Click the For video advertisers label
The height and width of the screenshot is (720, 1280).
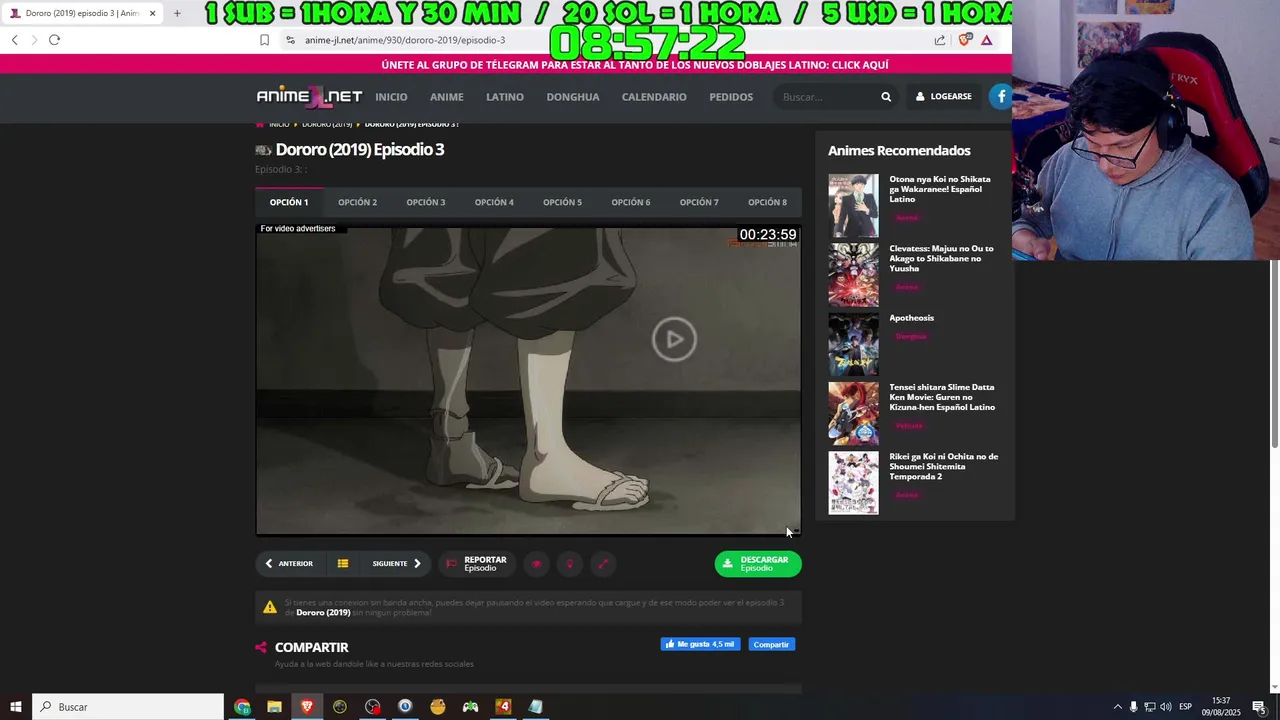298,229
